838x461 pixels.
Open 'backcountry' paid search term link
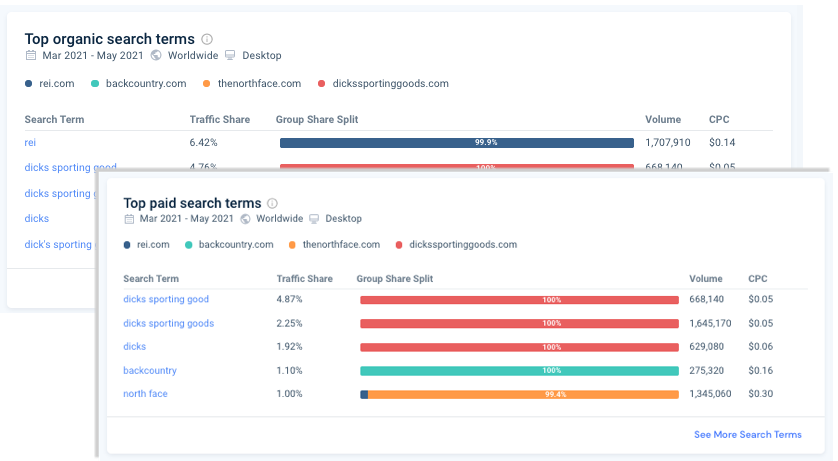tap(150, 370)
